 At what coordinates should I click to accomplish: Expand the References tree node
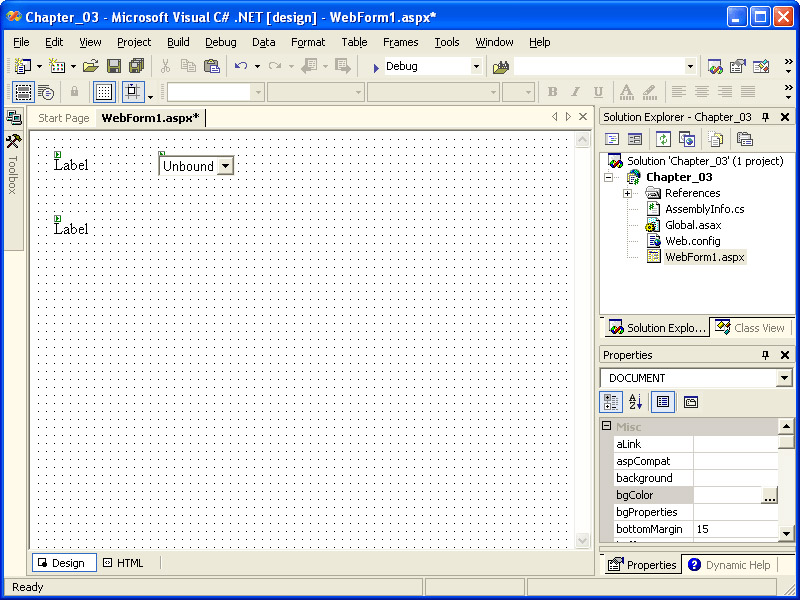coord(627,193)
